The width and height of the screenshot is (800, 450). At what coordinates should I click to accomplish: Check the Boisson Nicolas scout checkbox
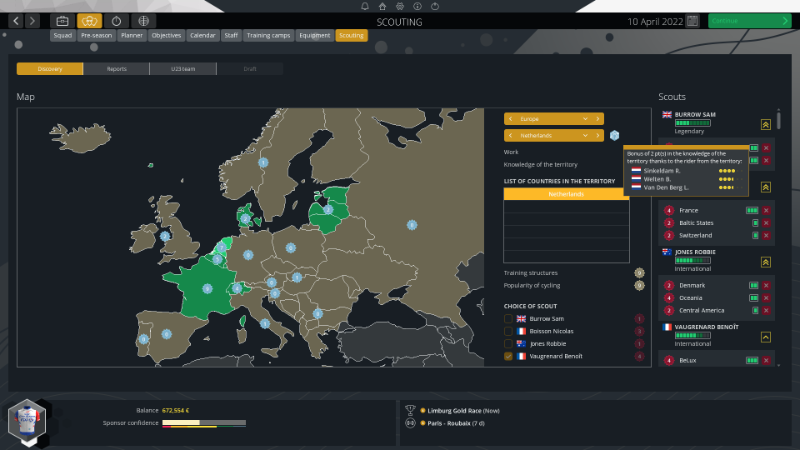[x=509, y=331]
